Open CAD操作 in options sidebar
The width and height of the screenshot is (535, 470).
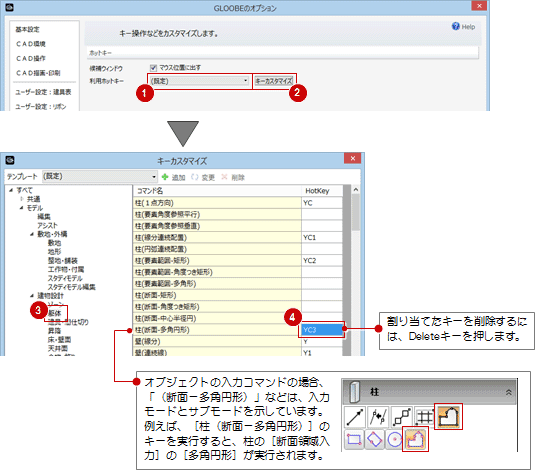pos(31,58)
